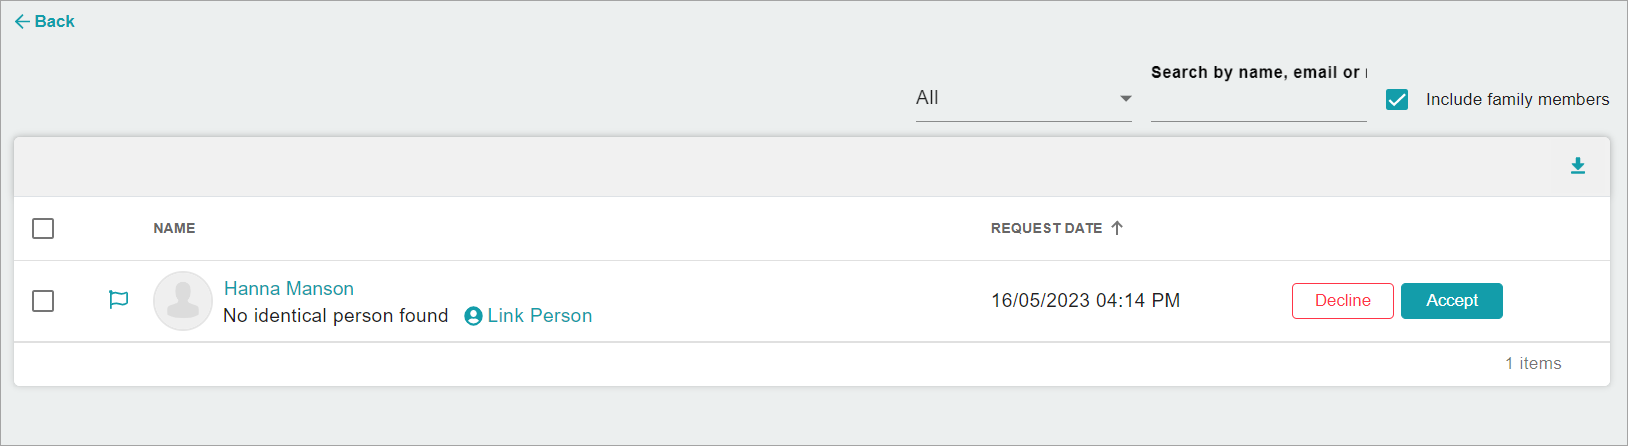Accept Hanna Manson's request
Screen dimensions: 1628x446
coord(1452,301)
